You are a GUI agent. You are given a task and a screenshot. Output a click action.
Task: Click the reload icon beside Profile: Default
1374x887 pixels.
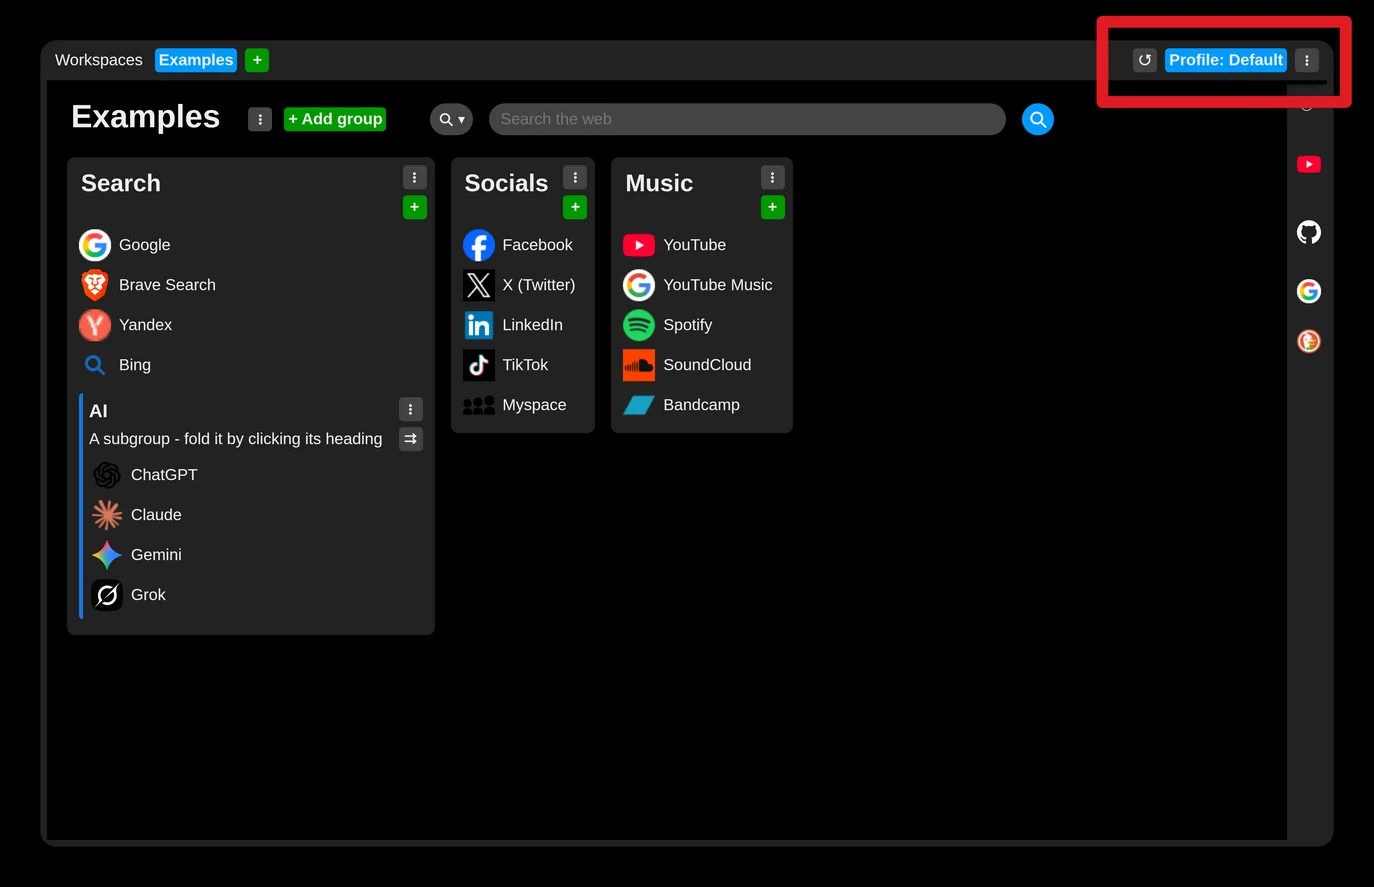click(1145, 60)
